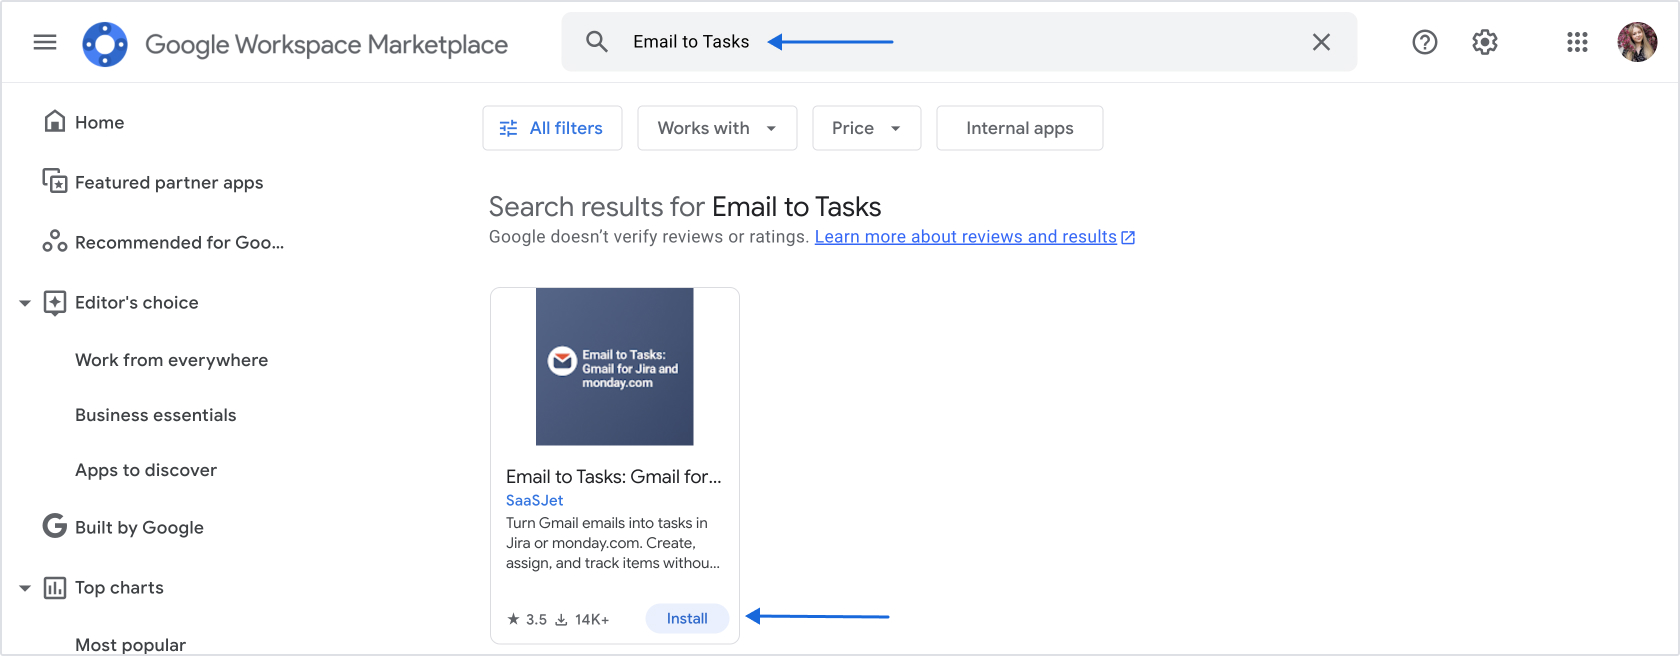Open Featured partner apps
This screenshot has width=1680, height=656.
coord(168,182)
